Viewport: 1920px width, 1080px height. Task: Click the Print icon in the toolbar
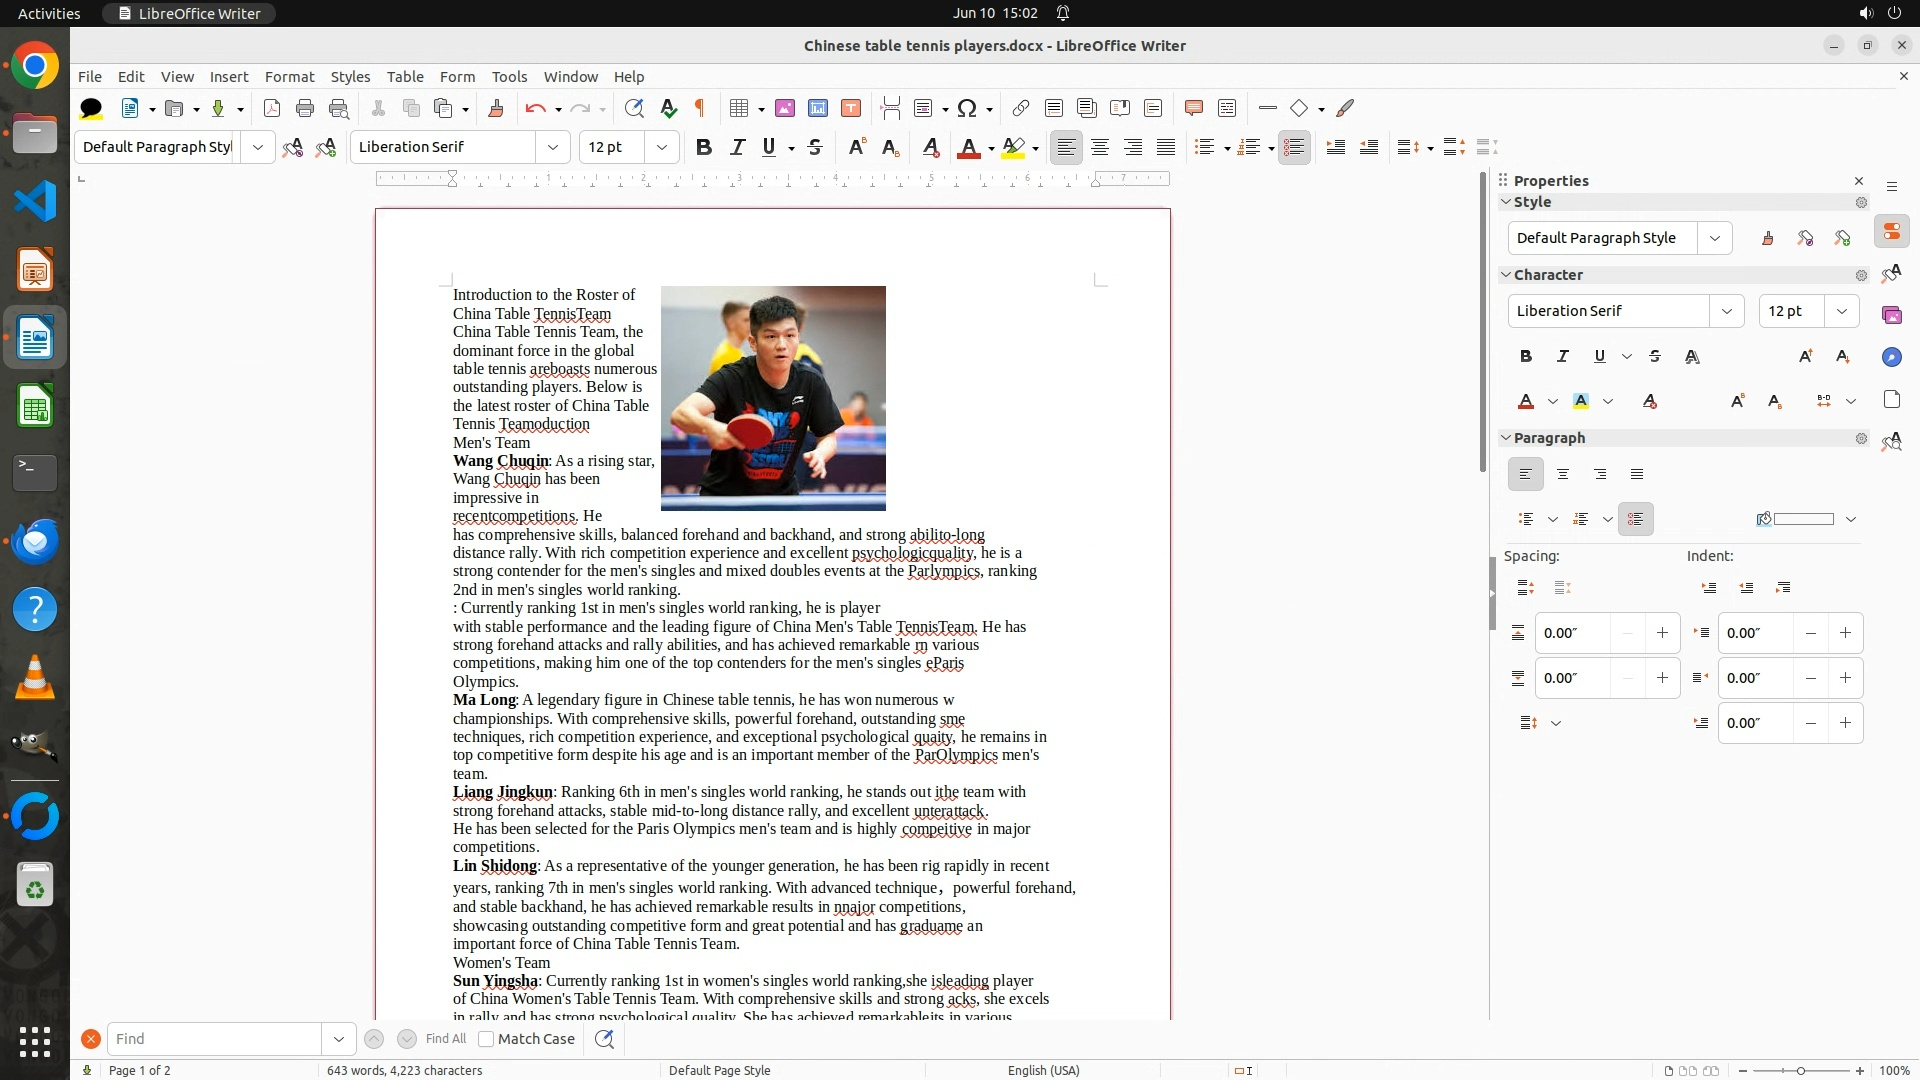305,108
